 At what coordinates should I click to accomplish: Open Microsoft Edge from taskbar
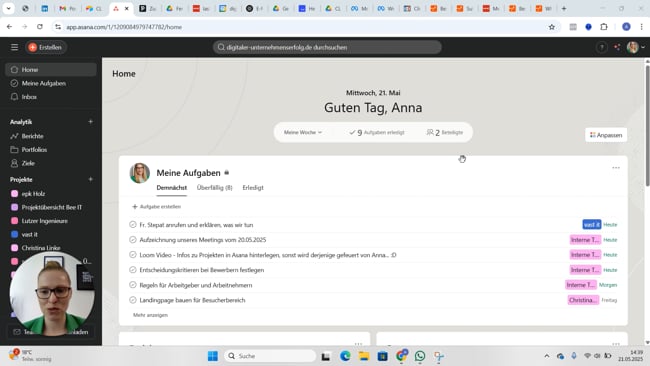point(345,356)
